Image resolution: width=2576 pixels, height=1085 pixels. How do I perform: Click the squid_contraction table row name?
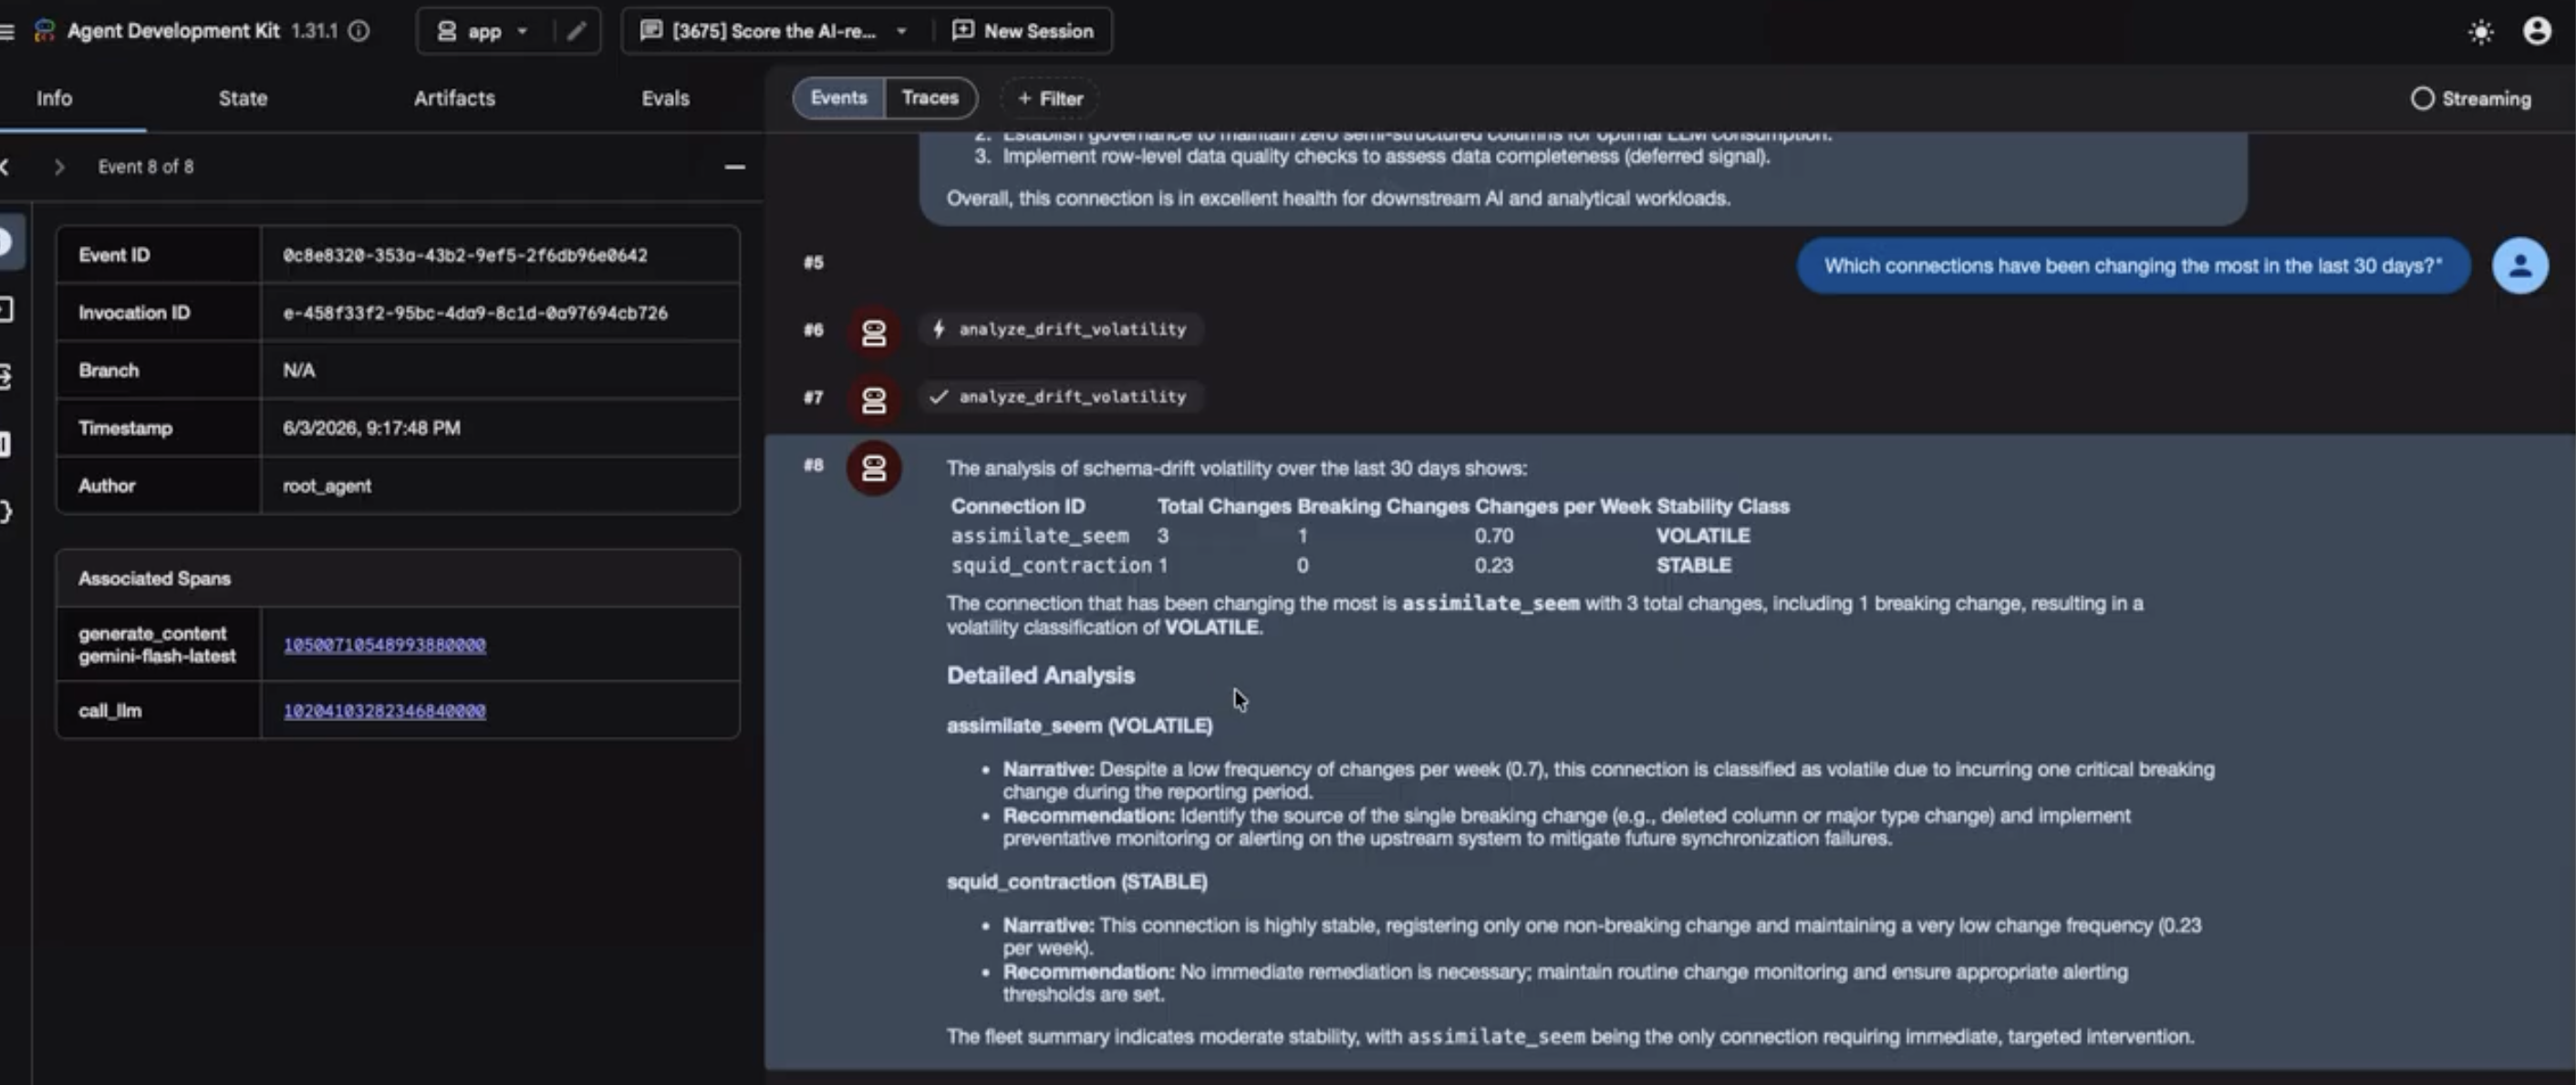click(1051, 565)
